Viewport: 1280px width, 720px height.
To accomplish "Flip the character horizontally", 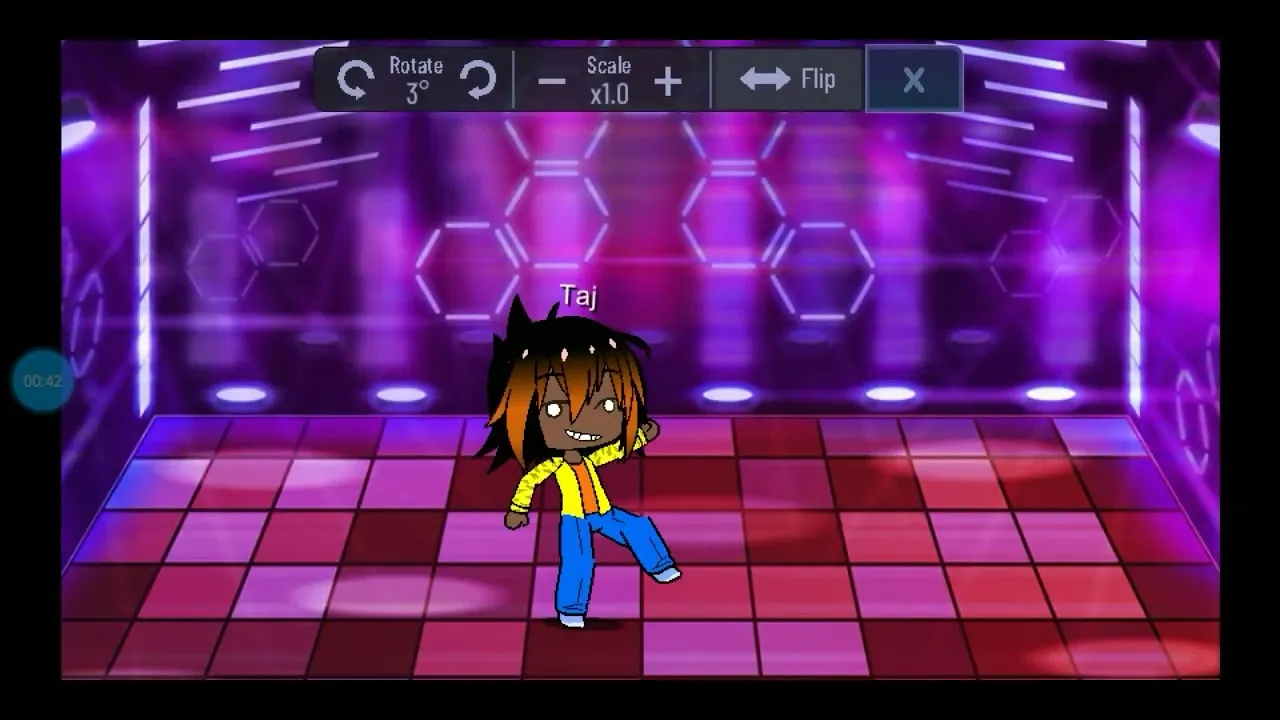I will (x=788, y=79).
